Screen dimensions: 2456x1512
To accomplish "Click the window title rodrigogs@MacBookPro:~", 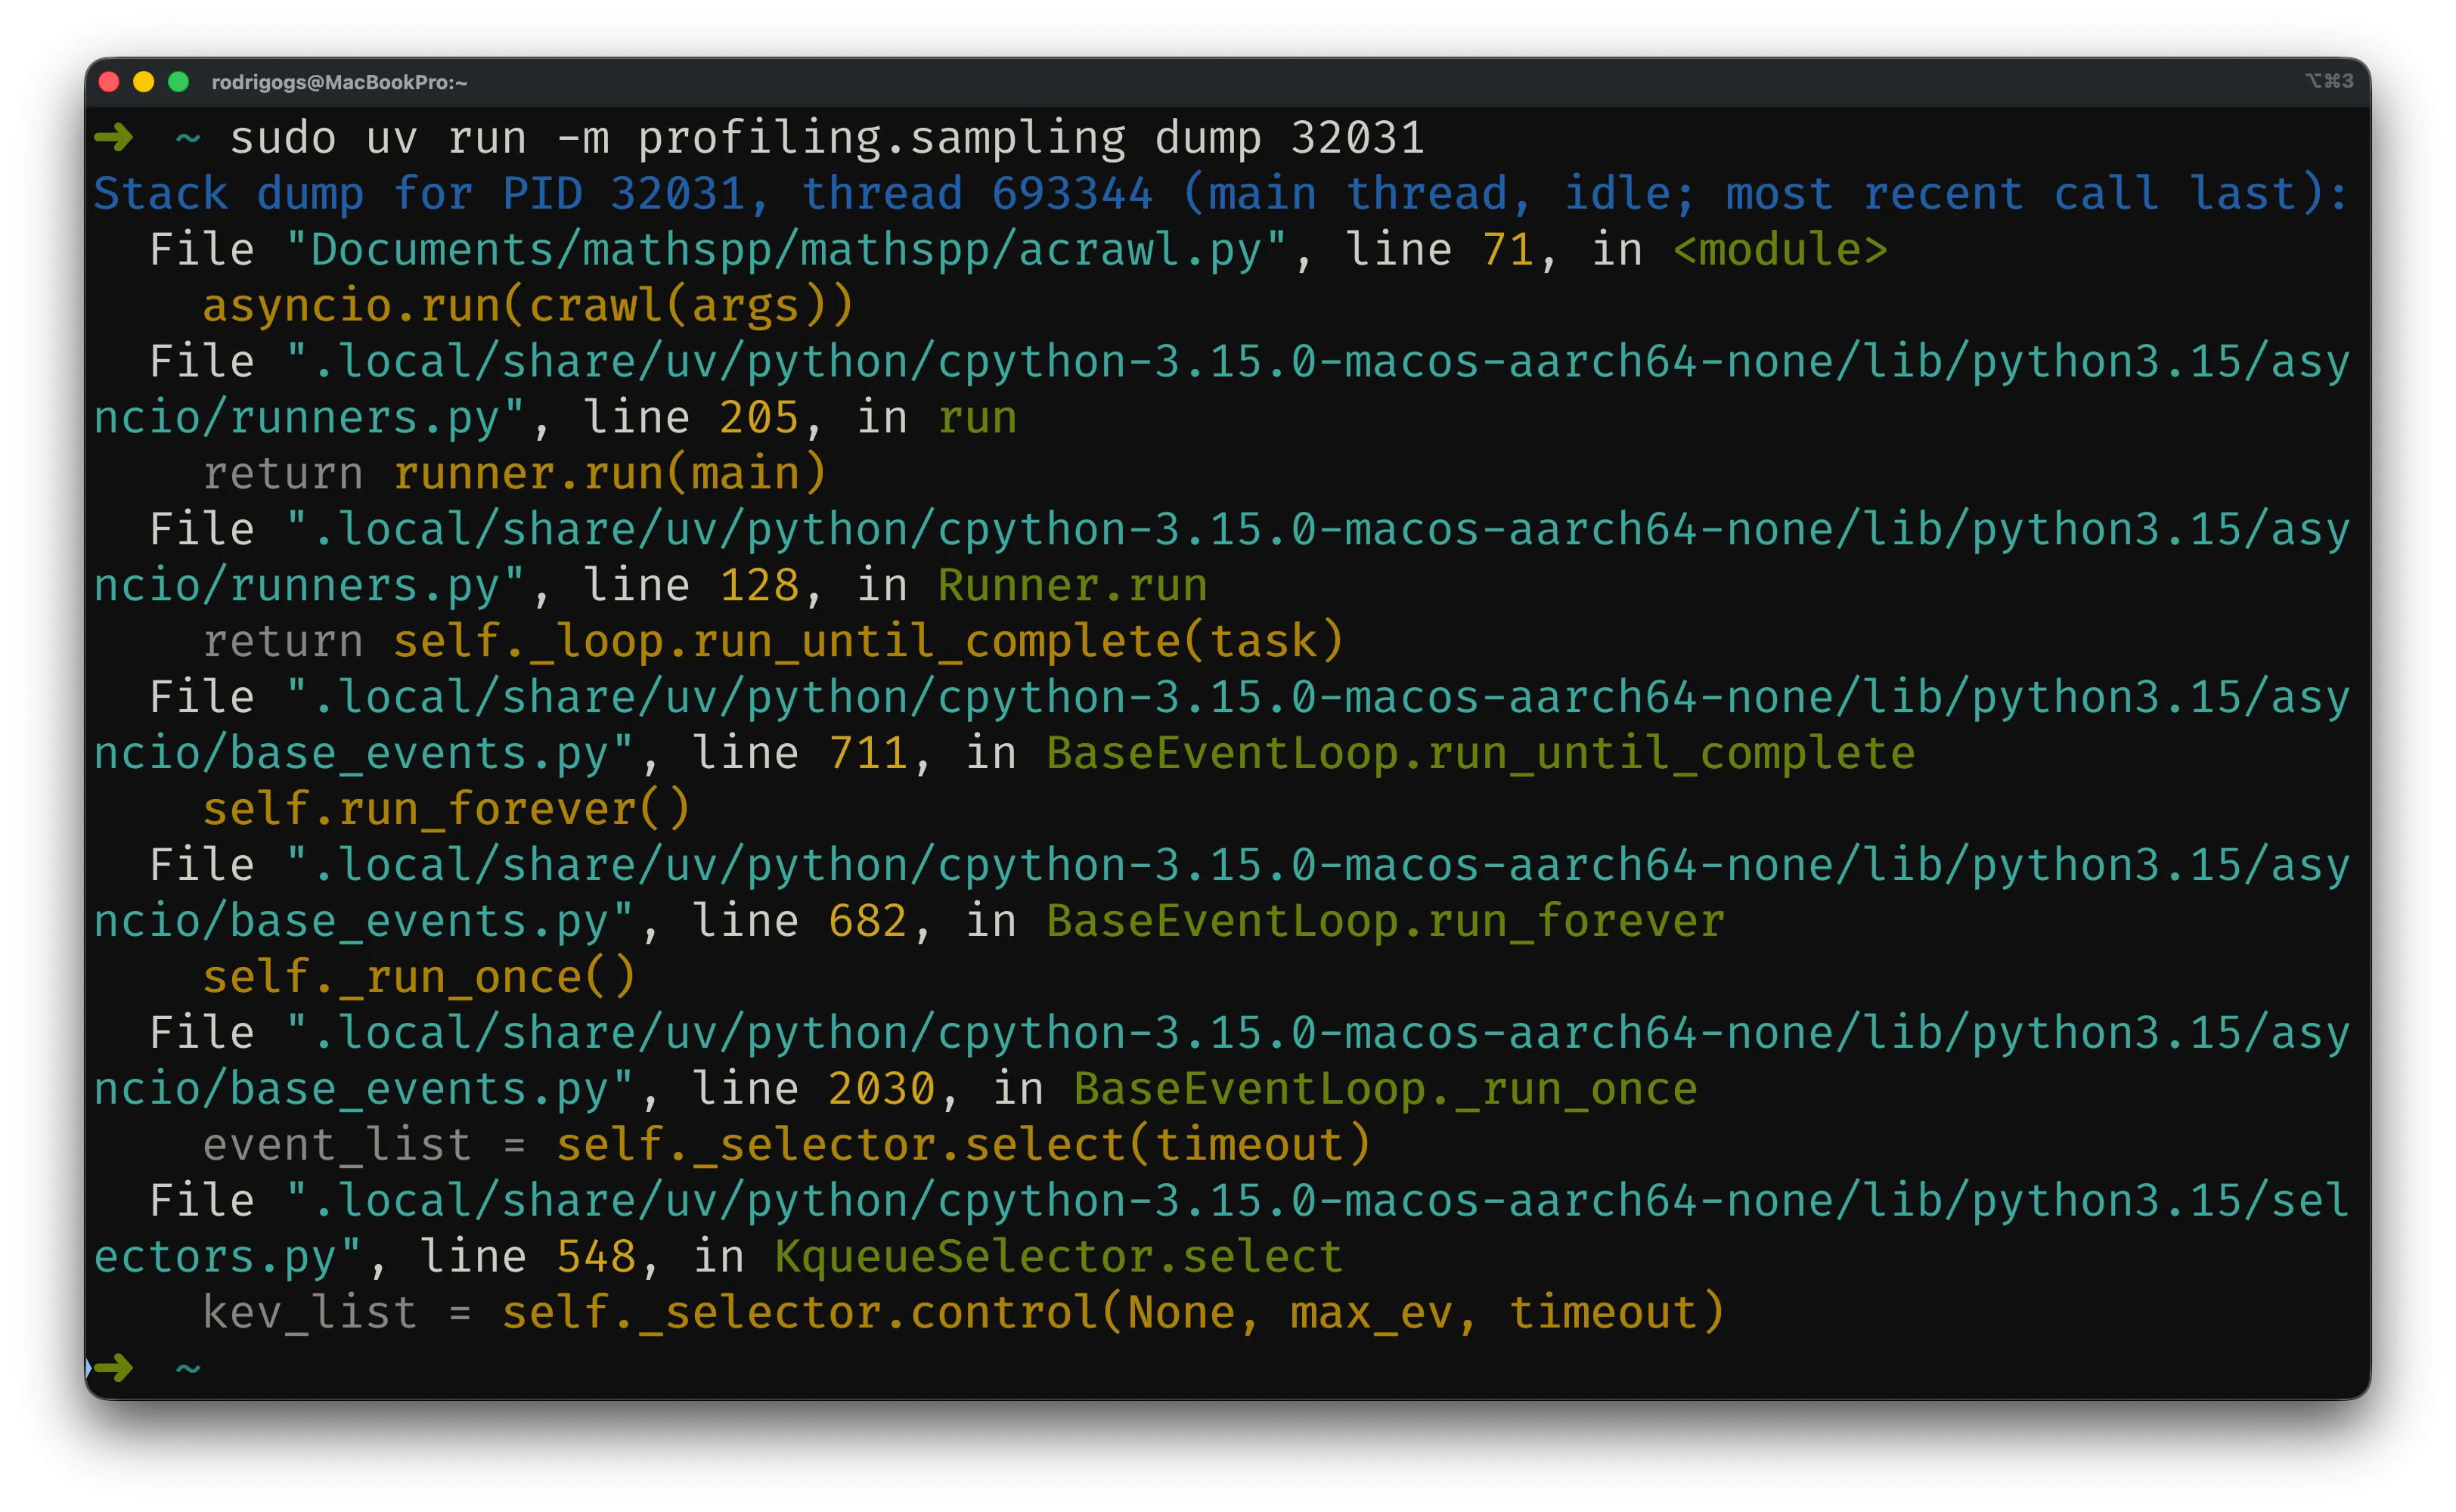I will (339, 82).
